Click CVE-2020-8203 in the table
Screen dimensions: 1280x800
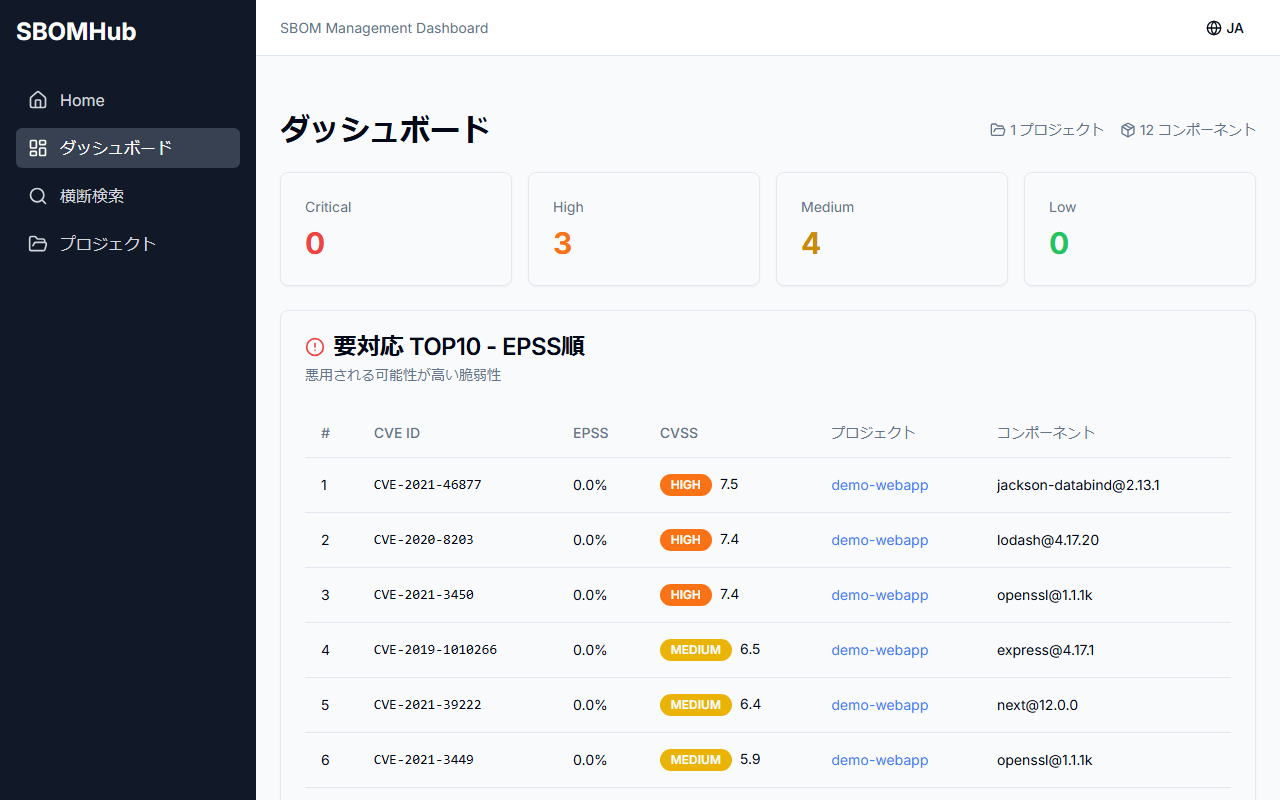(x=424, y=540)
